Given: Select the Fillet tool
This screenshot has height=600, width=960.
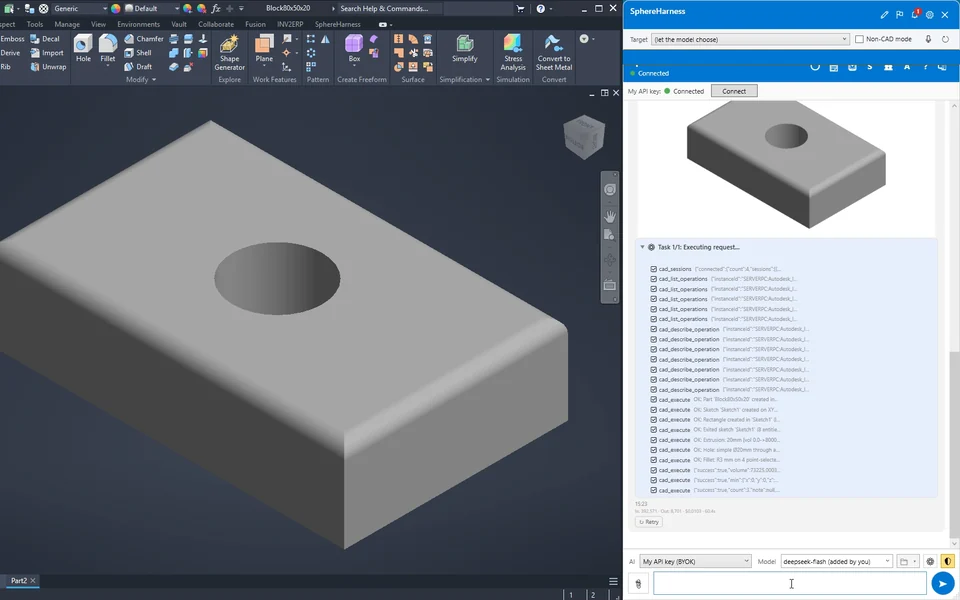Looking at the screenshot, I should 108,48.
